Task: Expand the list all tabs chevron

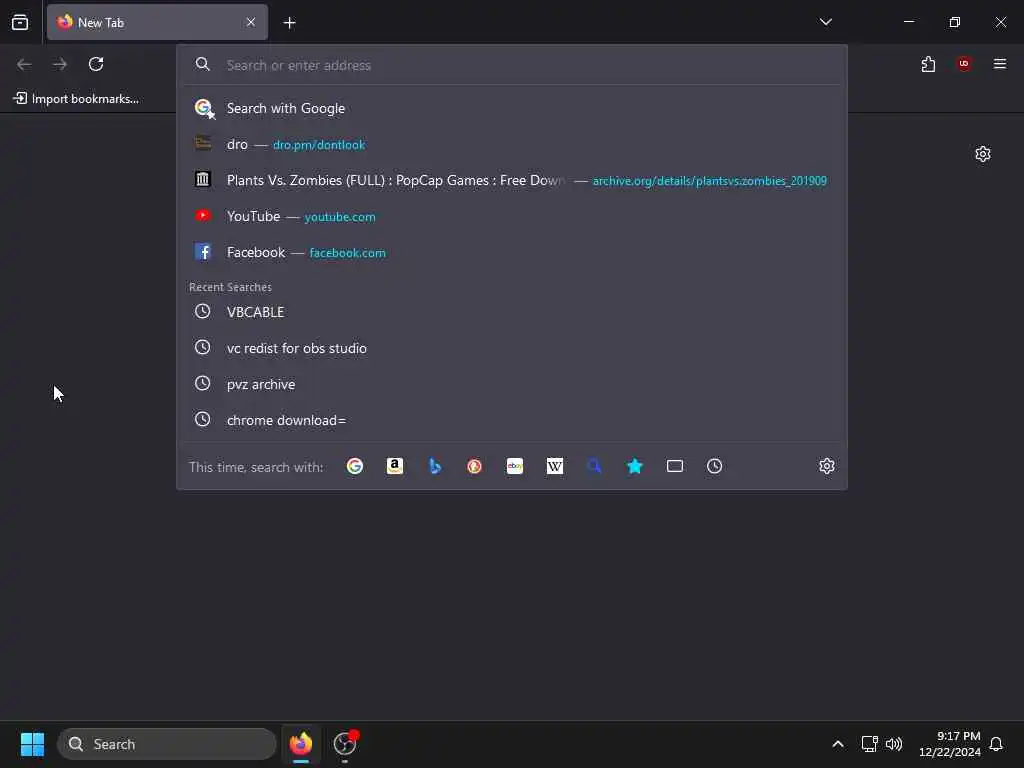Action: (825, 22)
